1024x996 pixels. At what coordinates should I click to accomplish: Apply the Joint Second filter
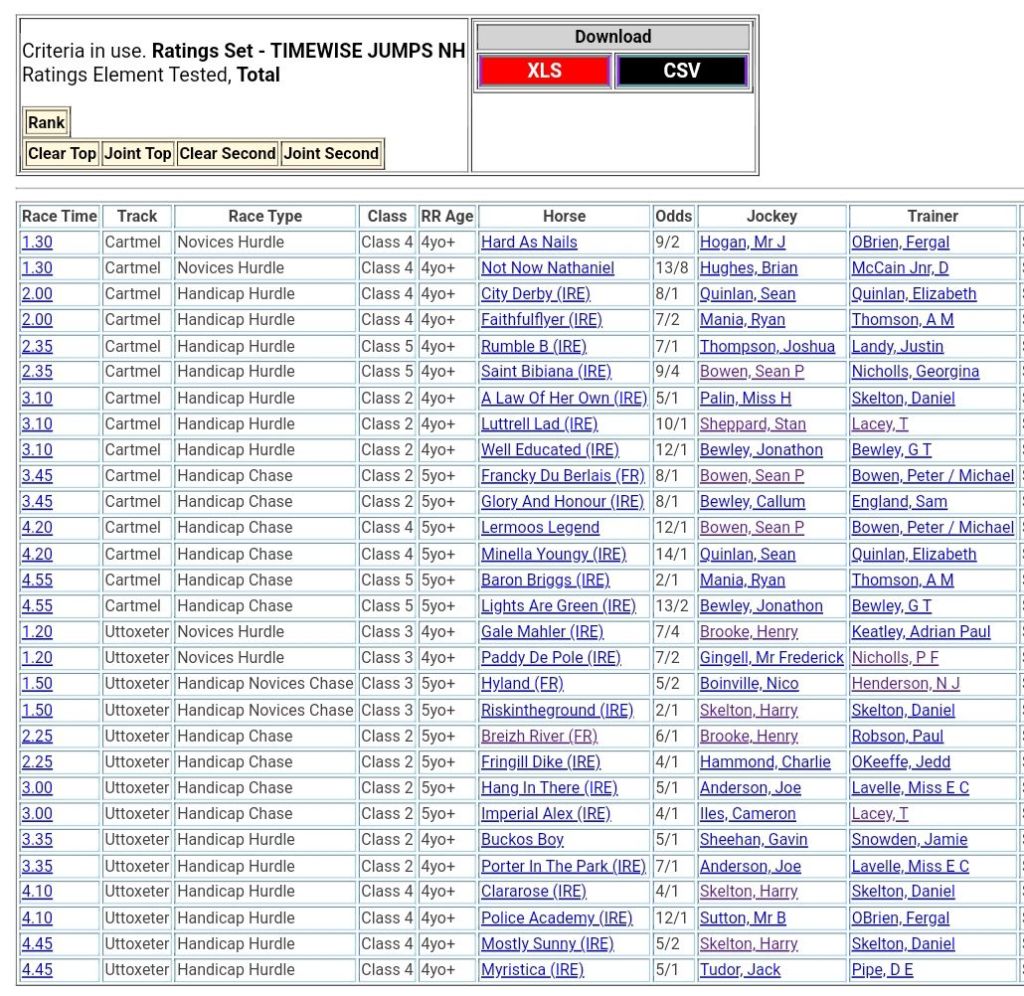(x=331, y=154)
